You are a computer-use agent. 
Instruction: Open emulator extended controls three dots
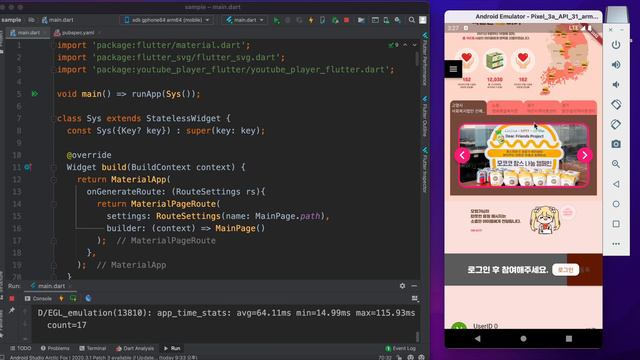point(616,244)
